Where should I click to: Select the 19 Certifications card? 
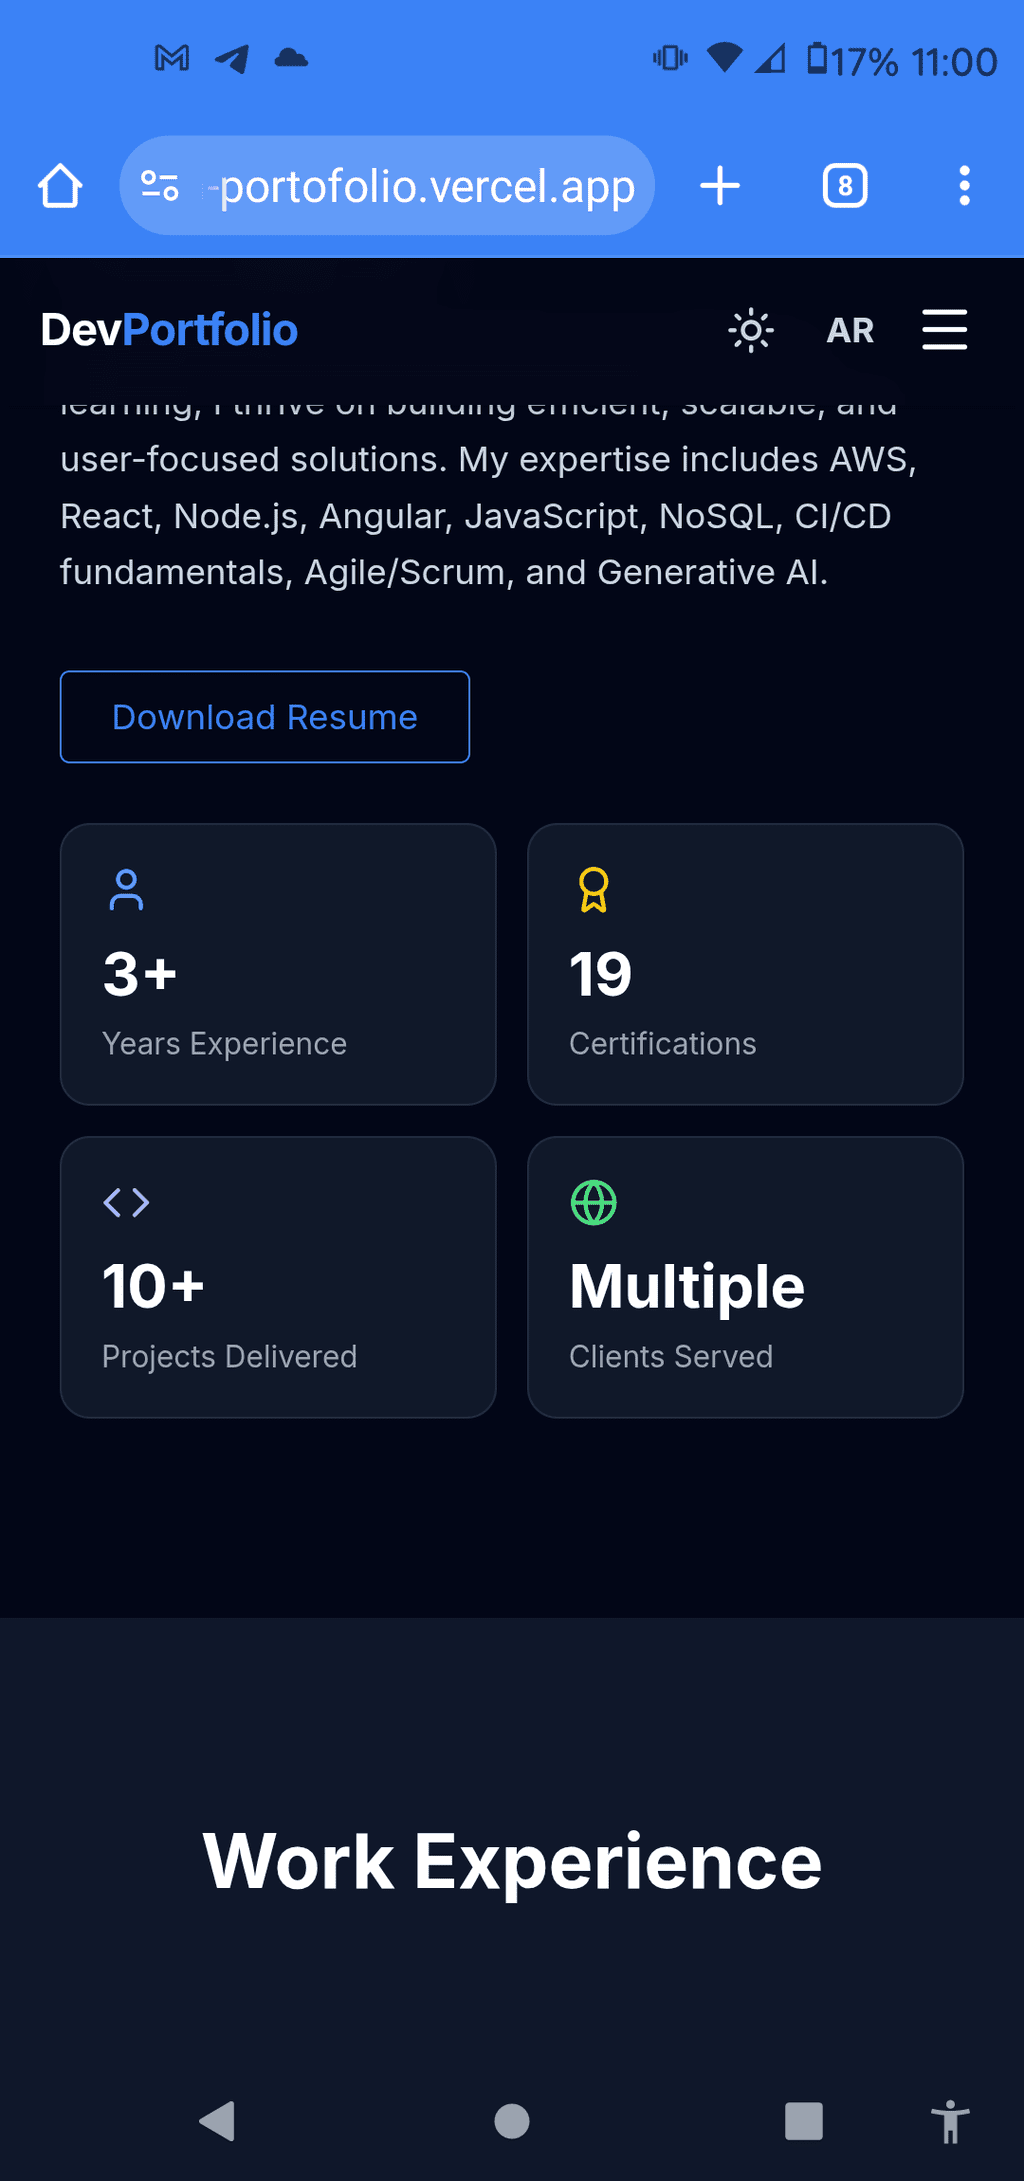click(x=745, y=964)
